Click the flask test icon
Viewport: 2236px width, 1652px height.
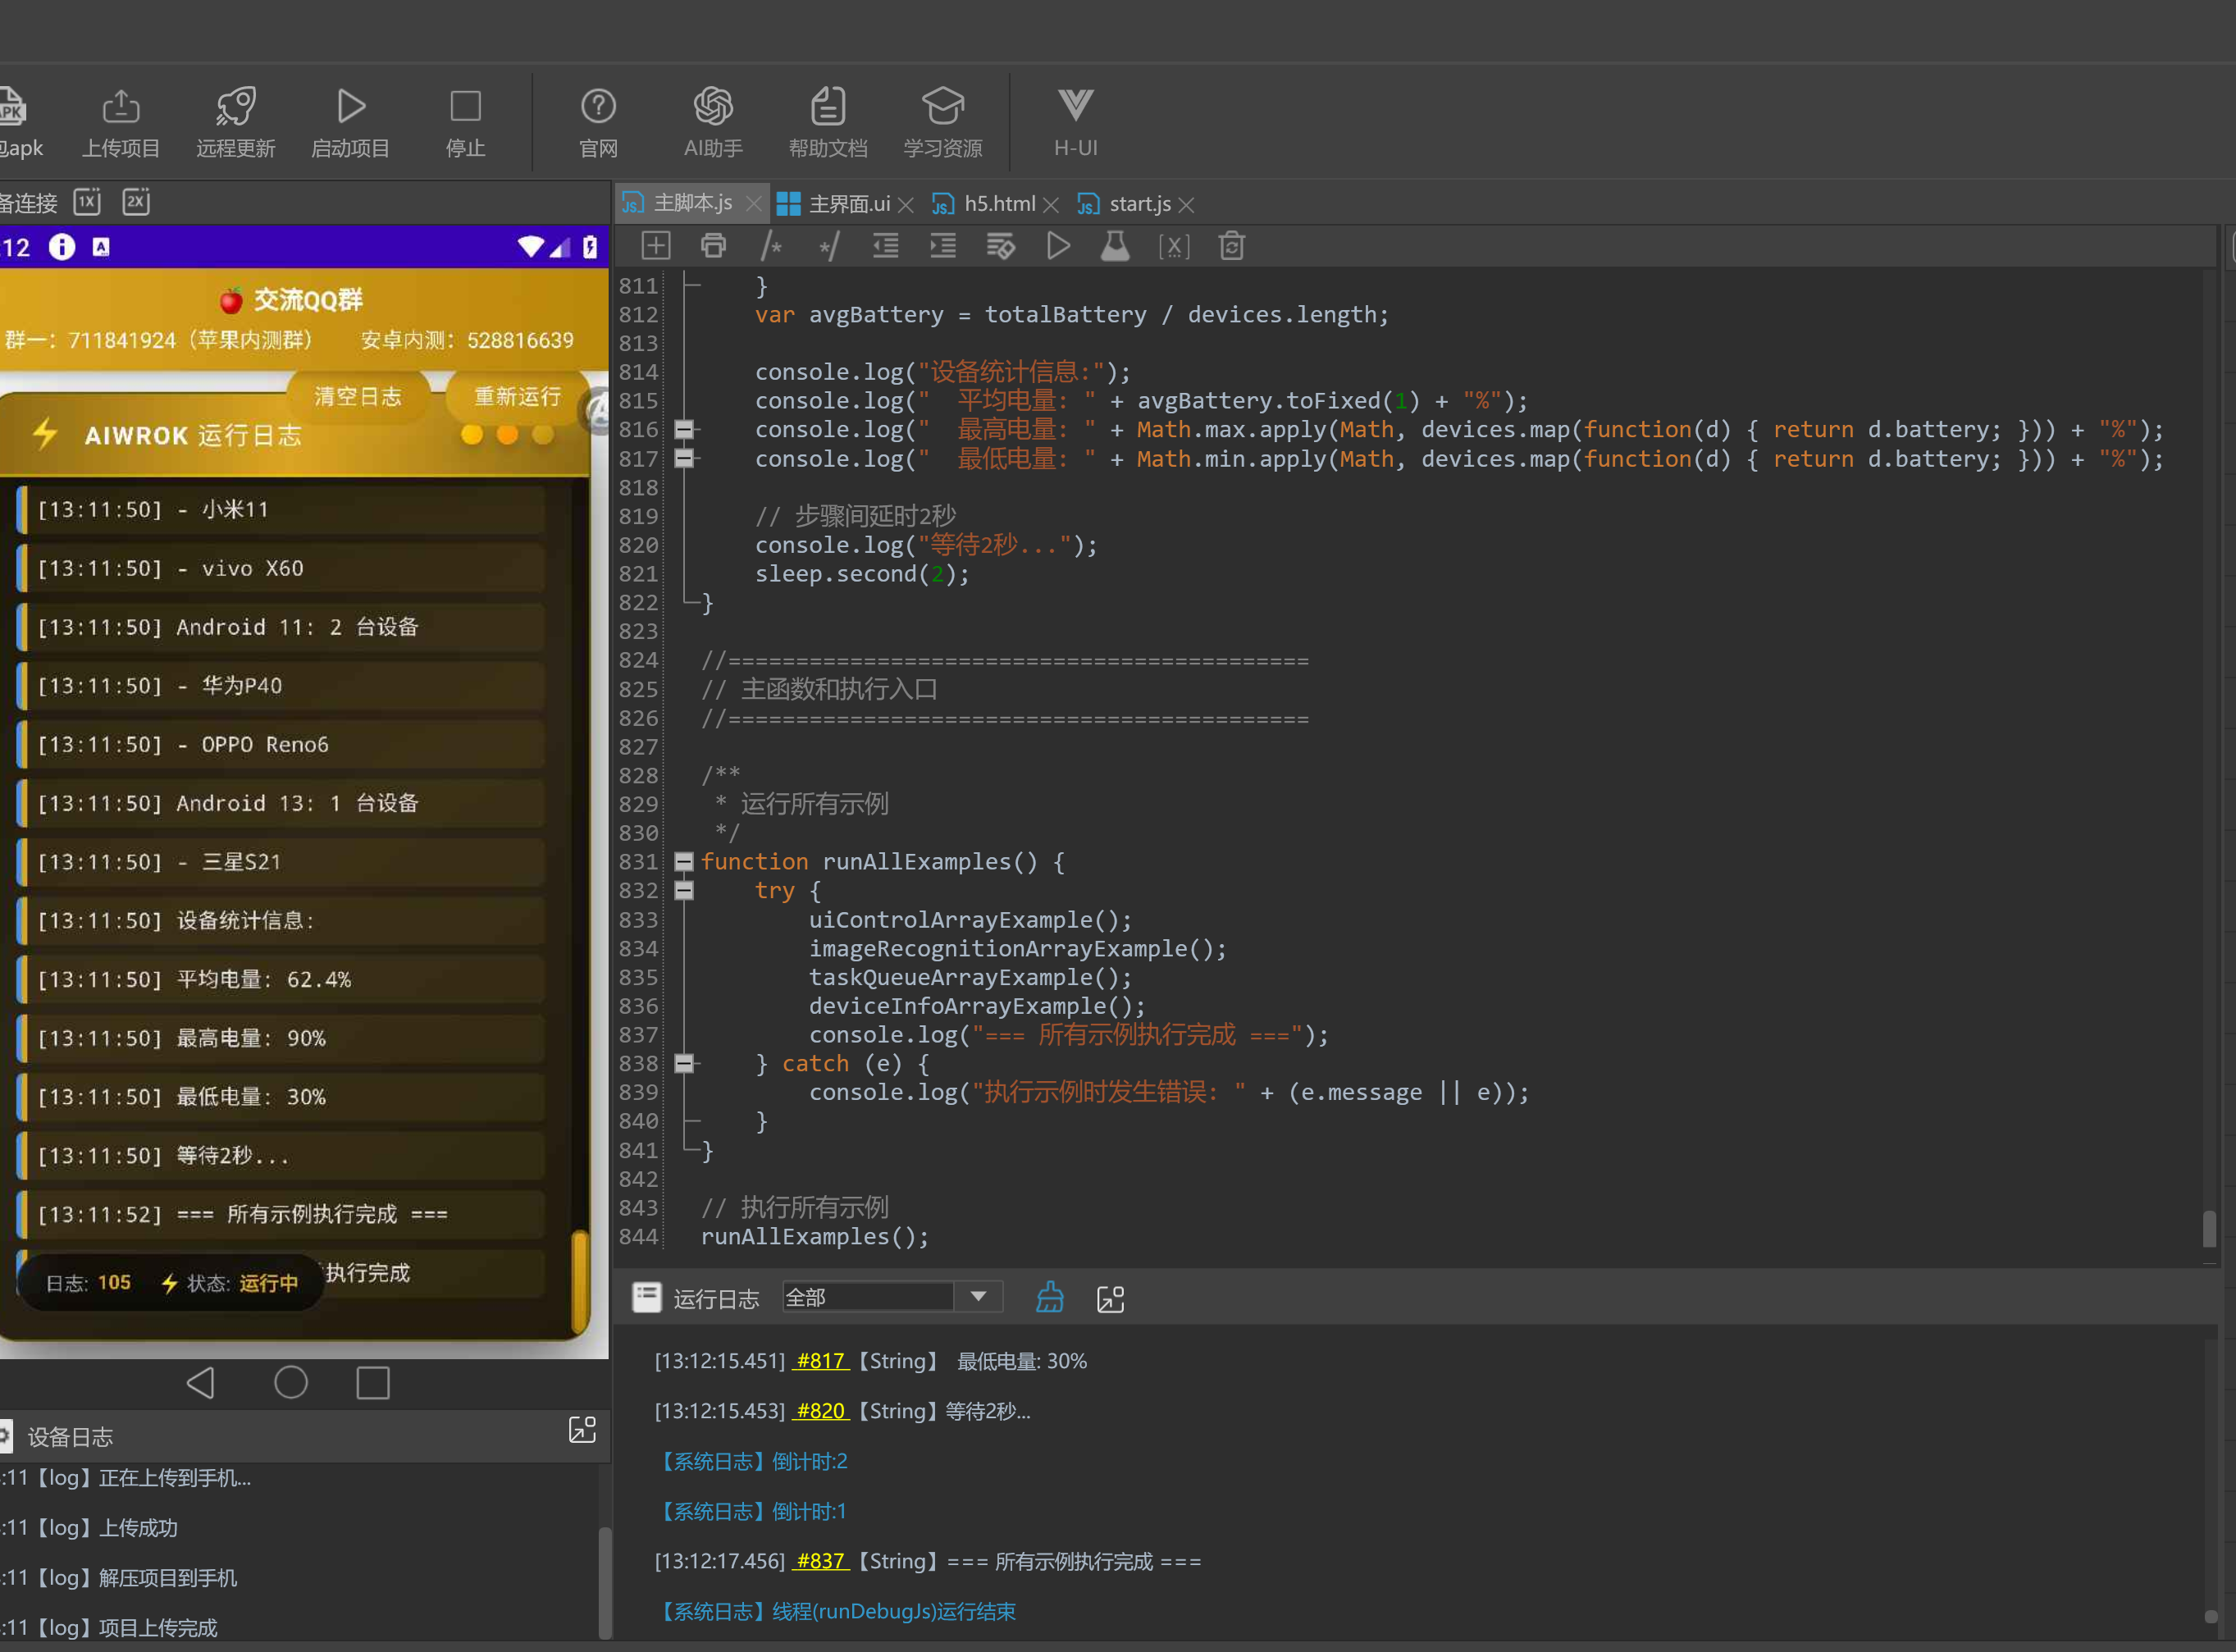click(x=1115, y=246)
